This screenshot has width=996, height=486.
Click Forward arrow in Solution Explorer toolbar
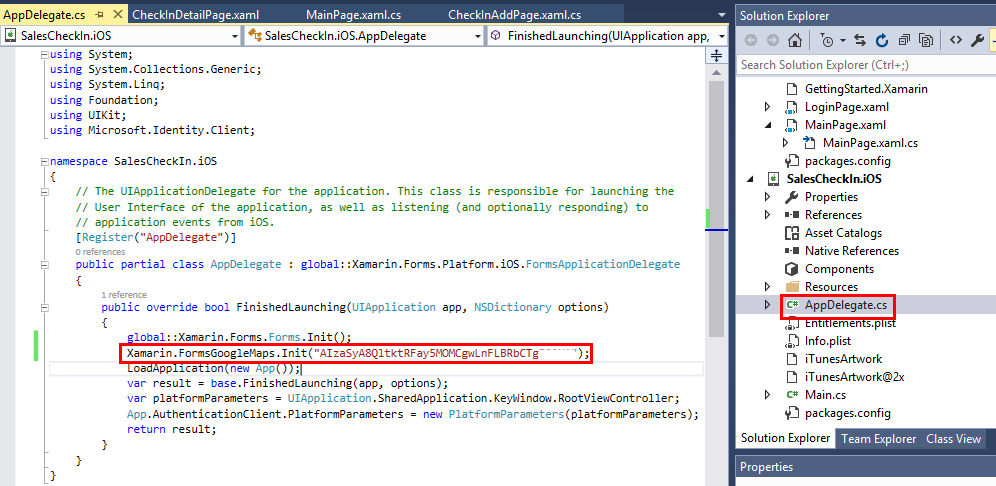coord(772,41)
